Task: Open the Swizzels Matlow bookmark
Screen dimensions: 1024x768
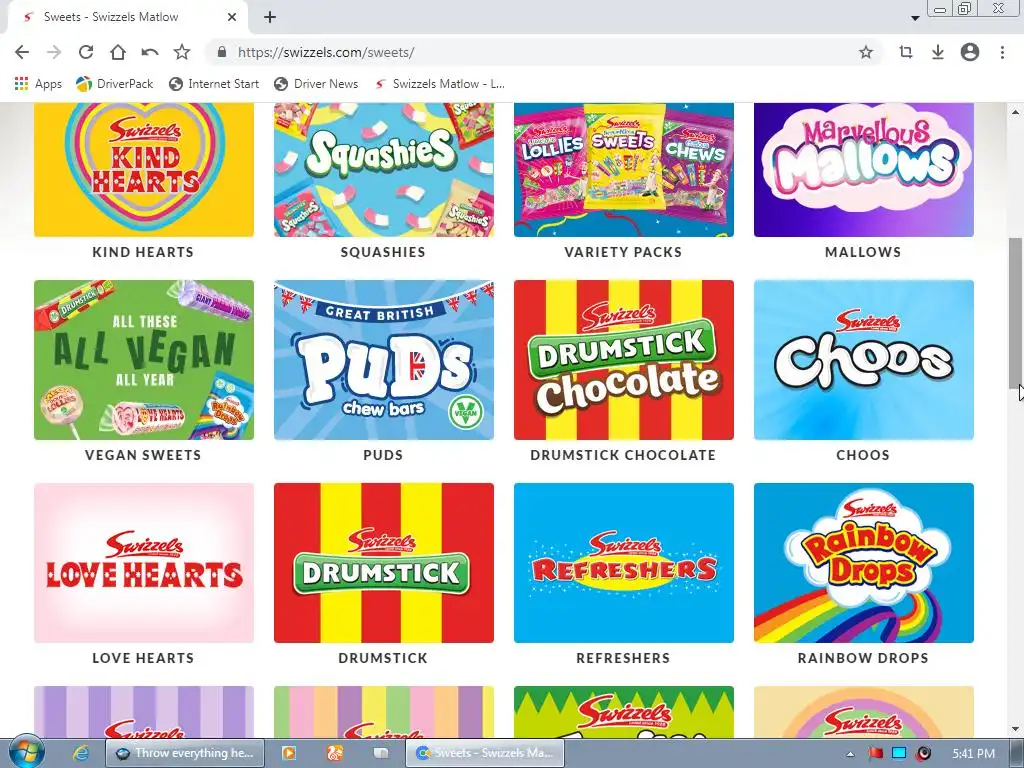Action: [x=439, y=84]
